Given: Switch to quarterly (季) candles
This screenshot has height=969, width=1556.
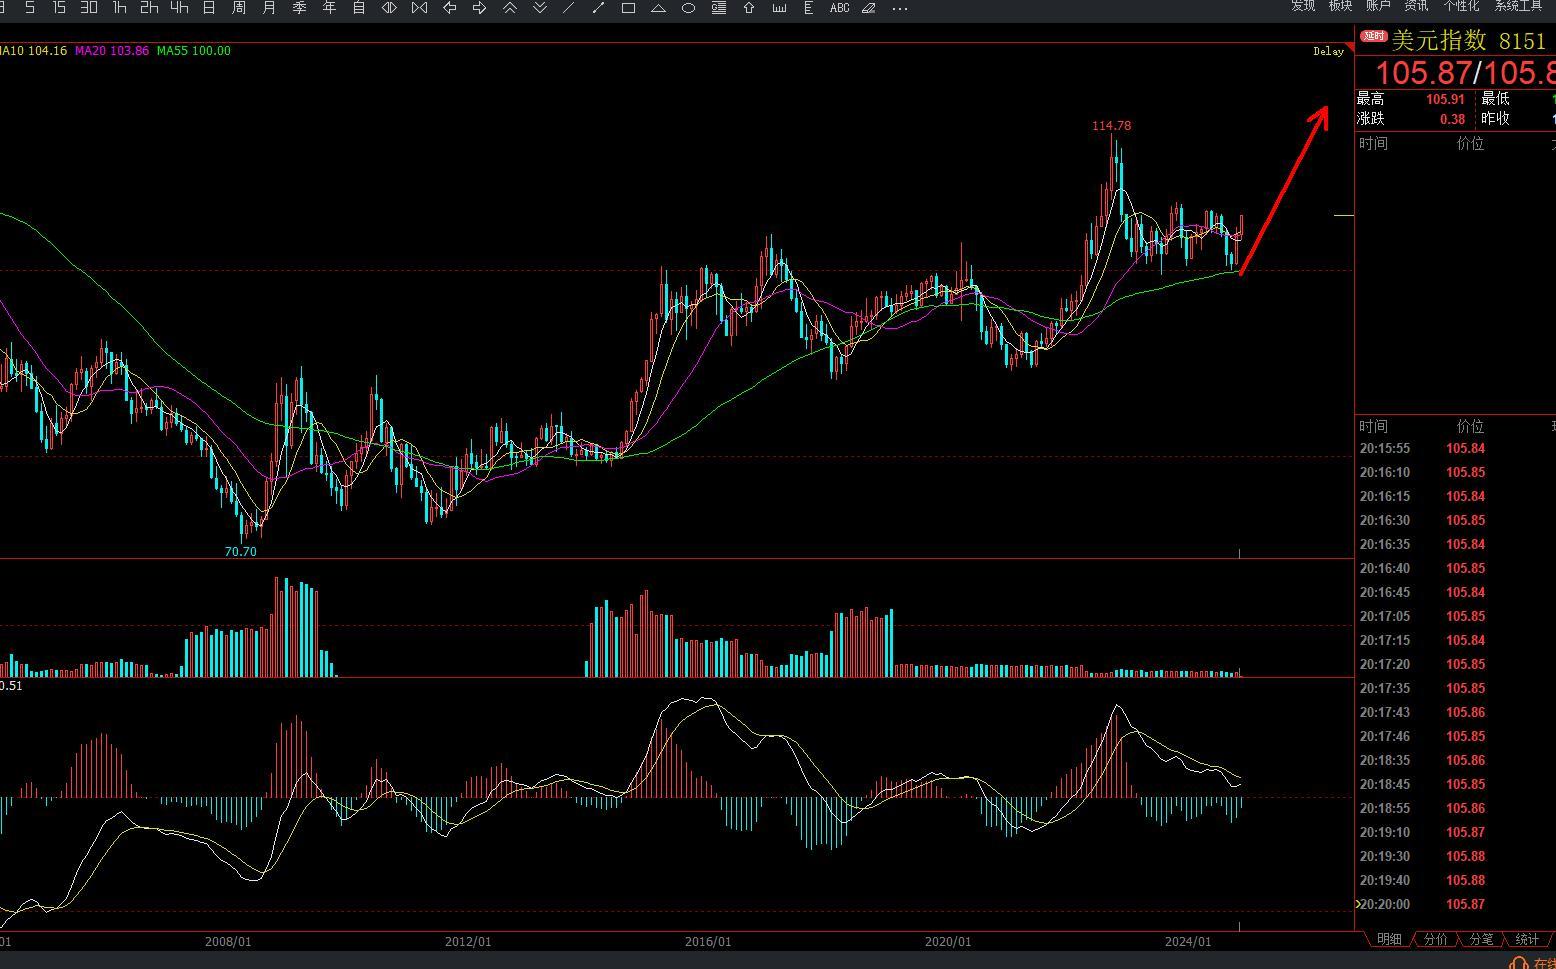Looking at the screenshot, I should point(299,8).
